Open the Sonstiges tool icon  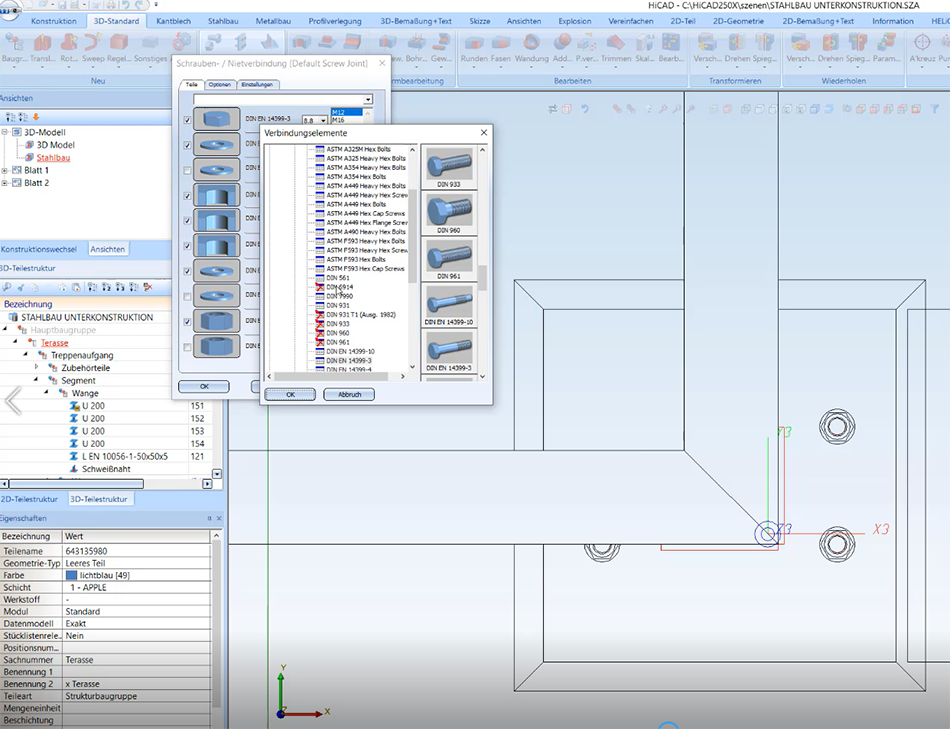pyautogui.click(x=150, y=42)
